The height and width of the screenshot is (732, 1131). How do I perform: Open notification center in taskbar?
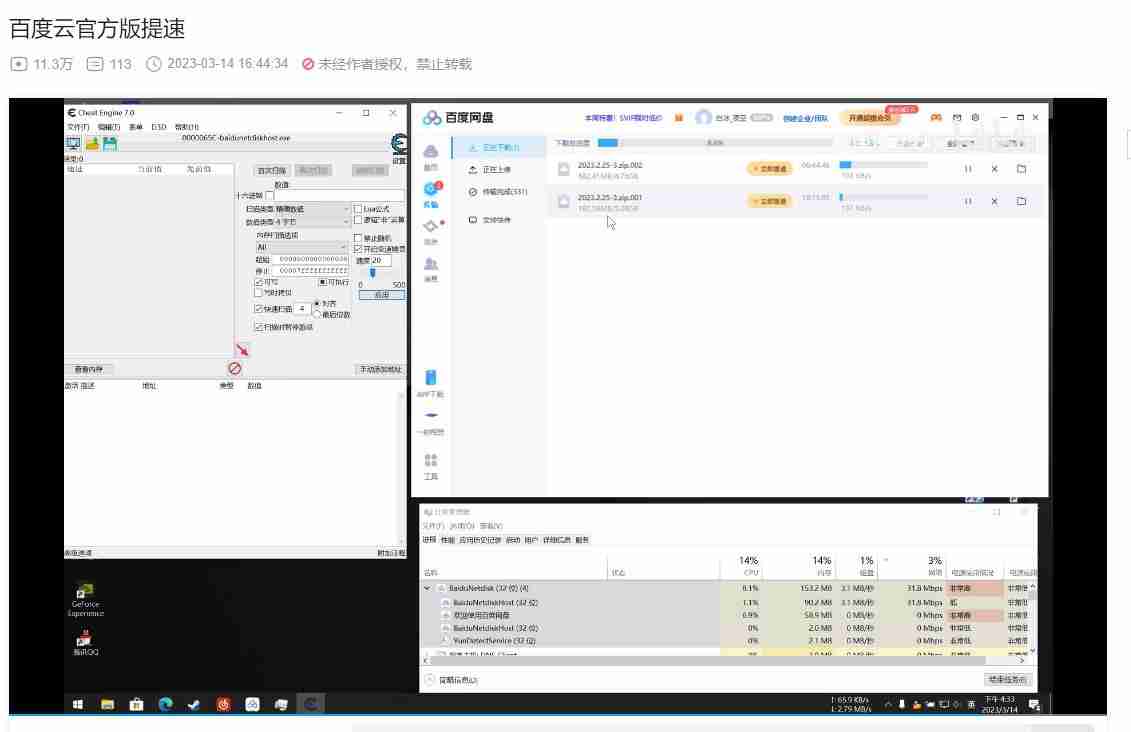point(1034,705)
